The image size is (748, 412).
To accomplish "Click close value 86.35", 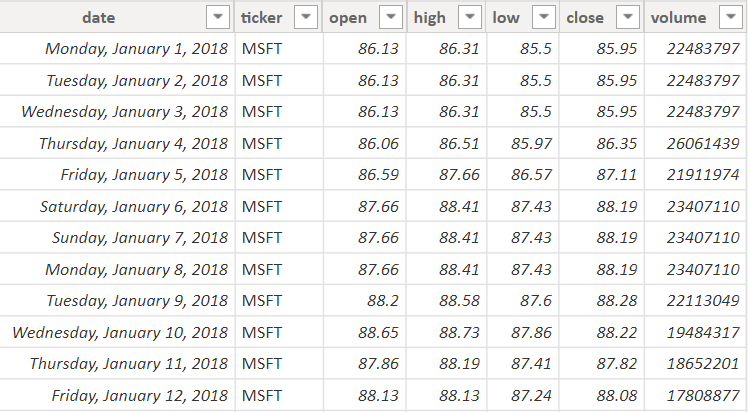I will (x=616, y=143).
